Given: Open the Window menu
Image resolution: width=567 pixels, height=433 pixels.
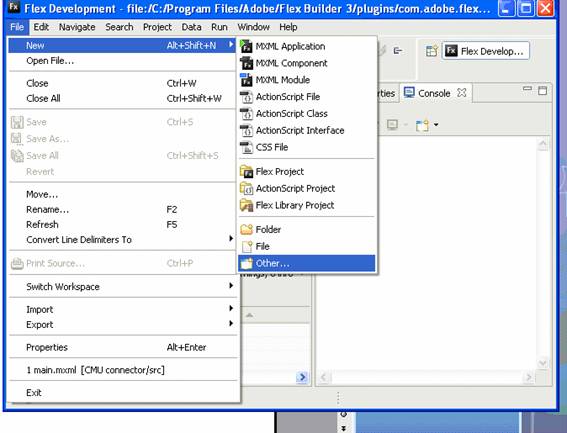Looking at the screenshot, I should (253, 27).
